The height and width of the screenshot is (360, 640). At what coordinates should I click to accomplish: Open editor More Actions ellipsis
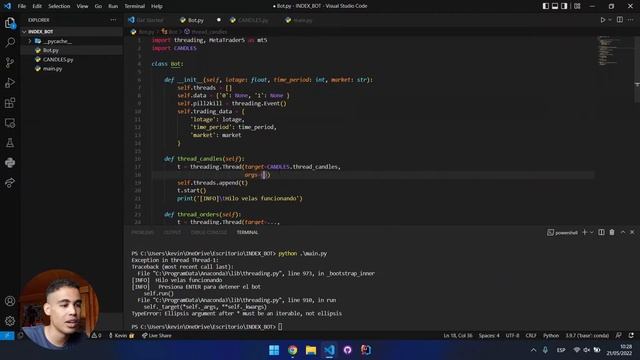point(631,20)
